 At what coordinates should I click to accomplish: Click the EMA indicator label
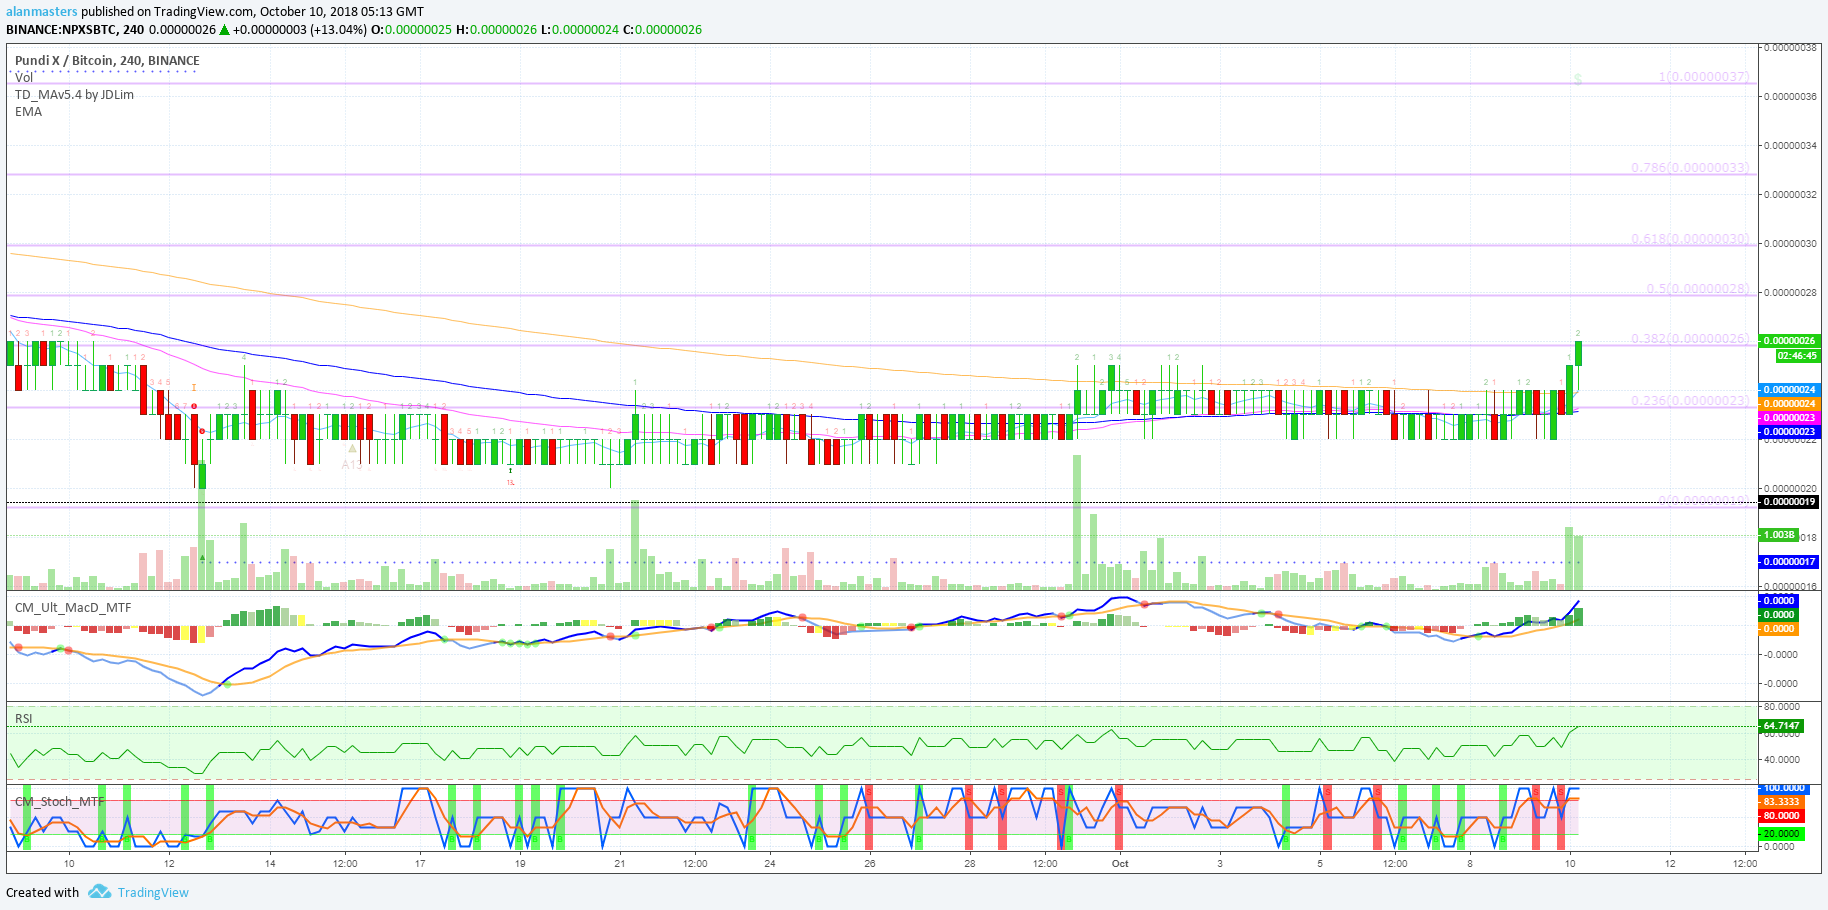tap(28, 111)
